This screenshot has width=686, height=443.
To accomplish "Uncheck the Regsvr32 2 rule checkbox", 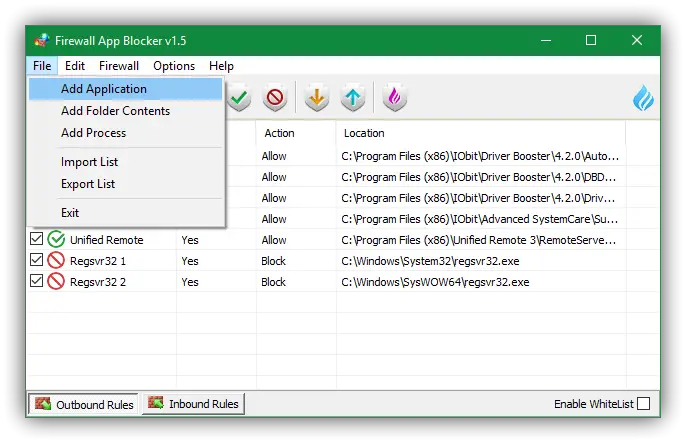I will tap(36, 281).
